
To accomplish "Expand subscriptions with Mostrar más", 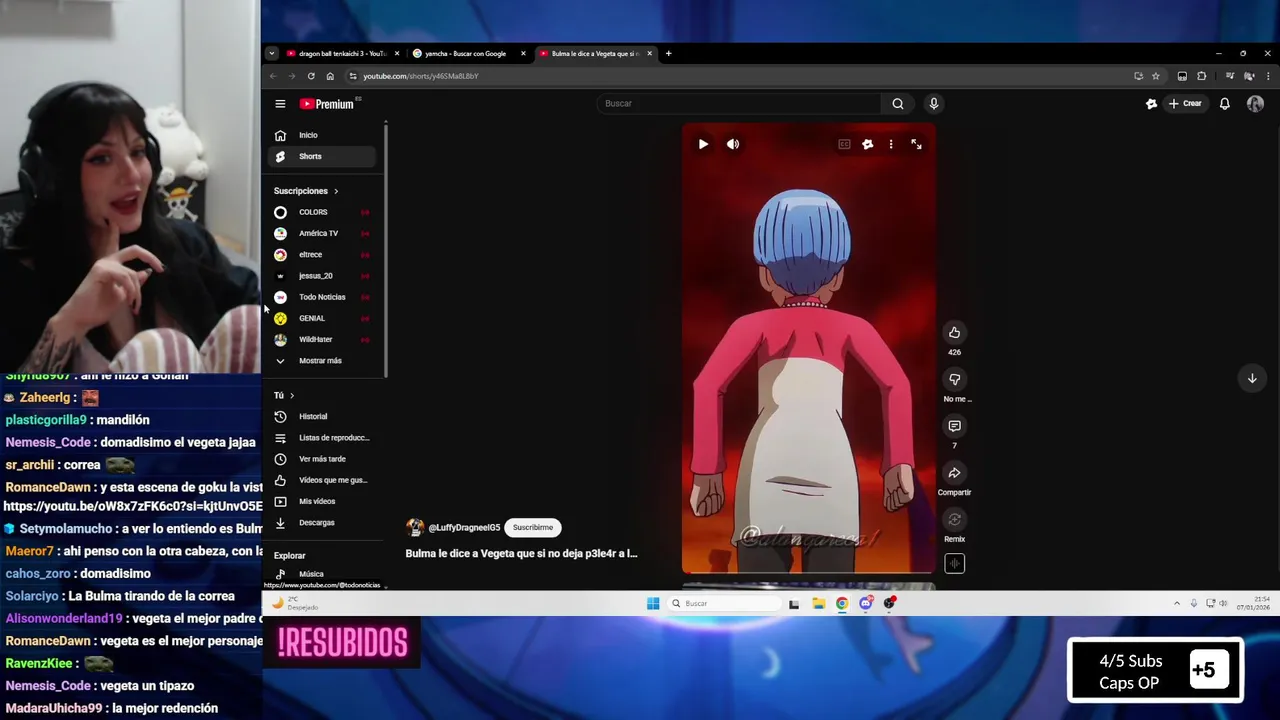I will [x=322, y=361].
